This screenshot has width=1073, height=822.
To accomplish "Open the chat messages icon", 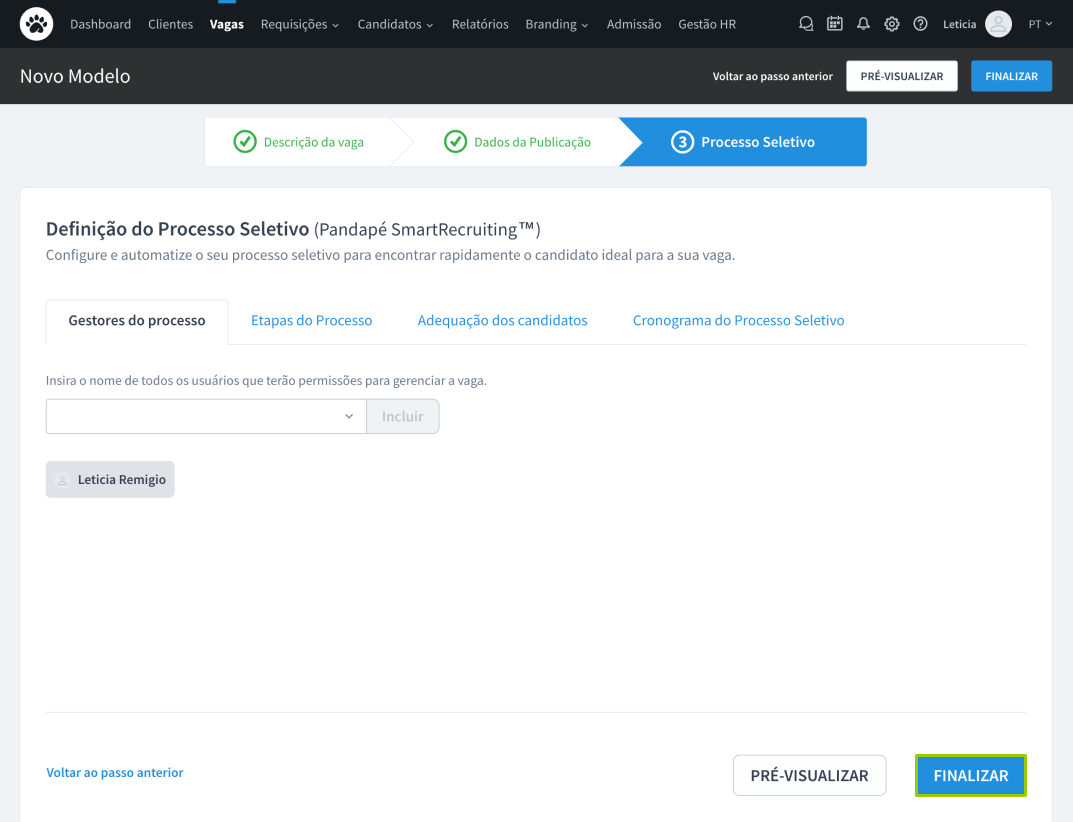I will click(806, 24).
